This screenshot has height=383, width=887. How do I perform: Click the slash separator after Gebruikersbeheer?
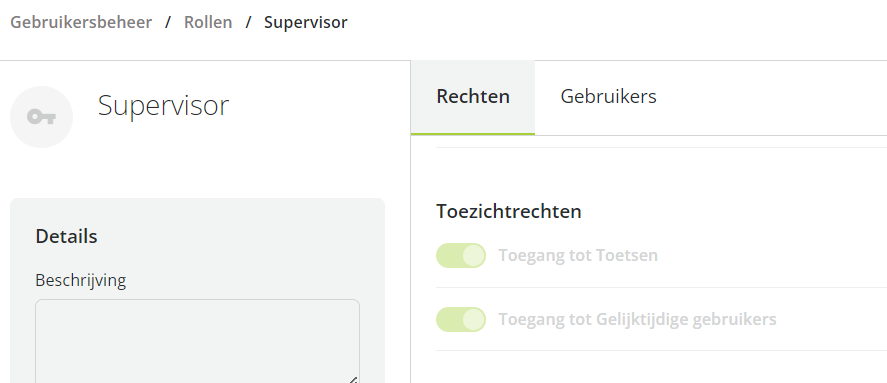coord(168,23)
